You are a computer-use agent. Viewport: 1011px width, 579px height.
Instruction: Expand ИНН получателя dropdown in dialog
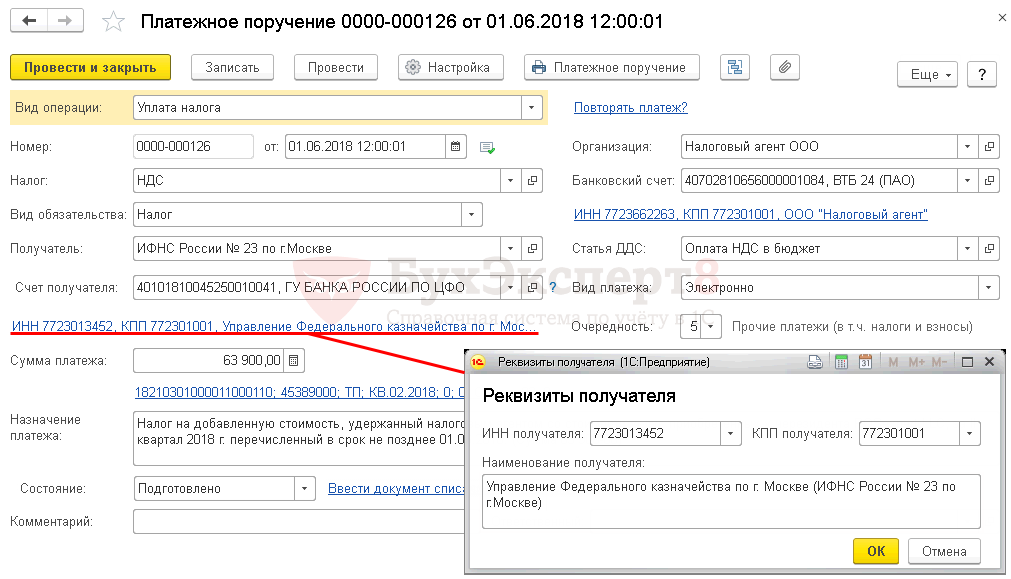coord(731,434)
